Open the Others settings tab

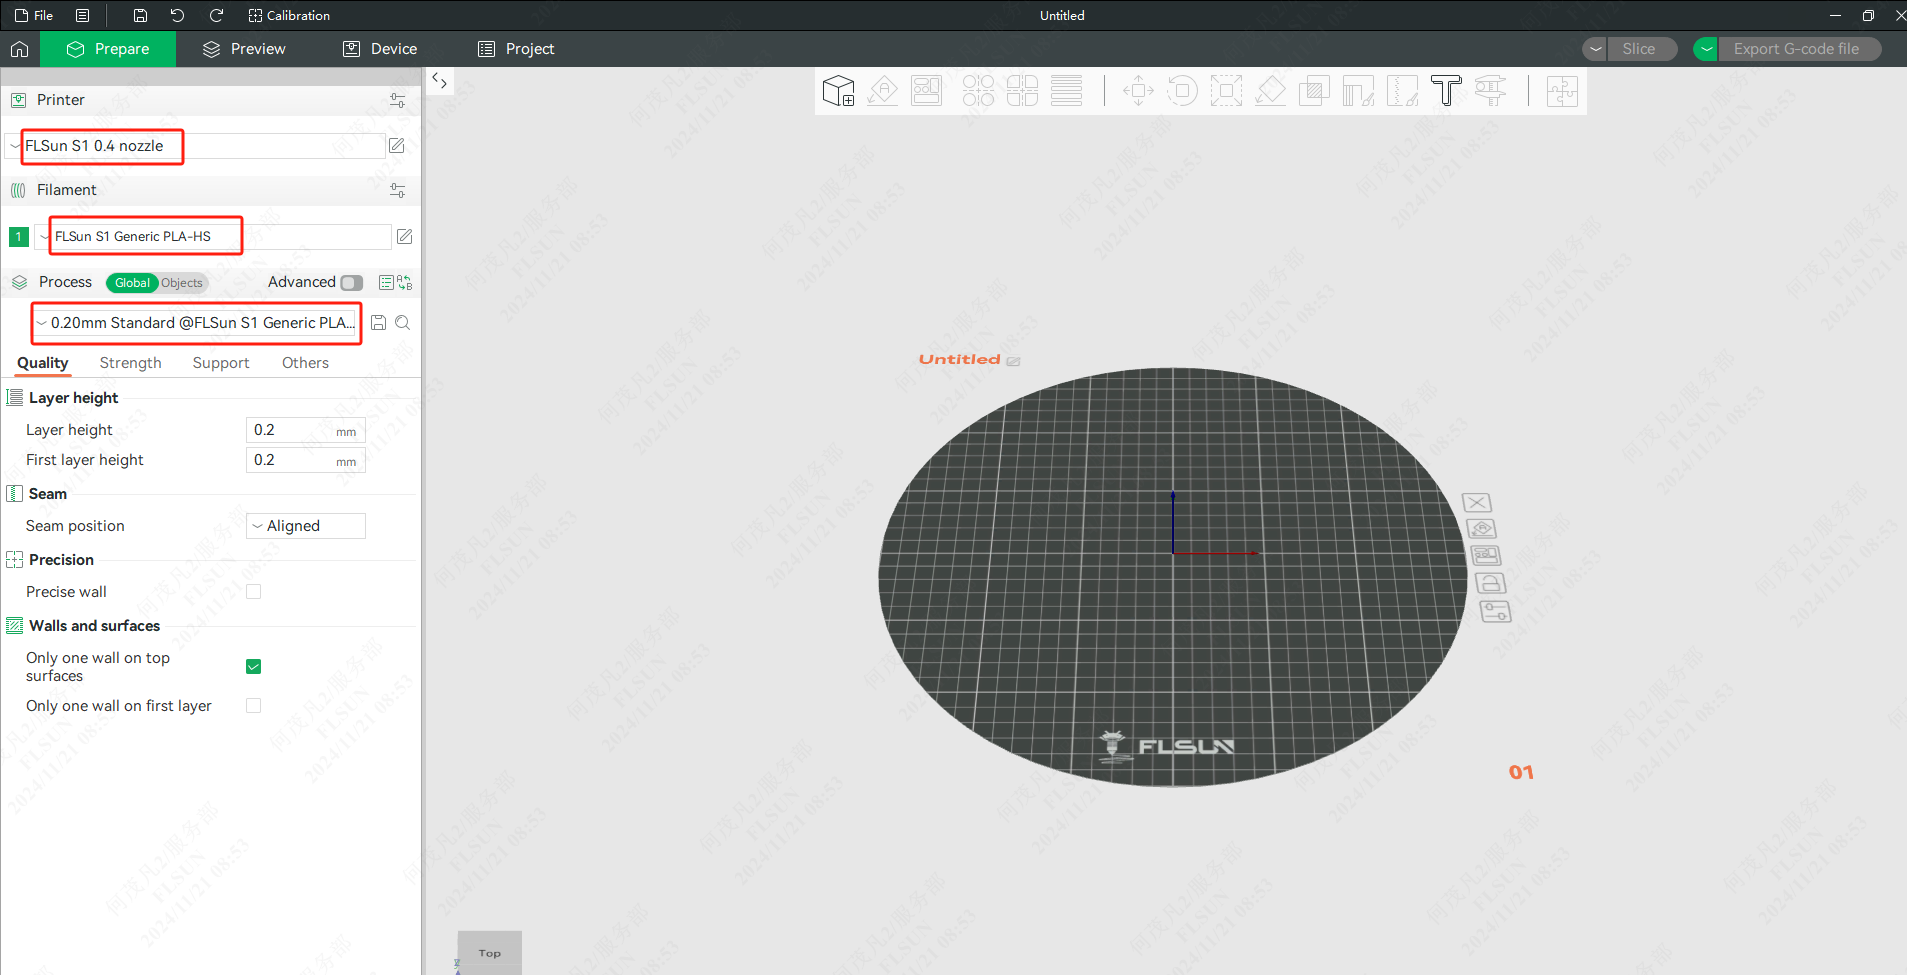pos(305,363)
